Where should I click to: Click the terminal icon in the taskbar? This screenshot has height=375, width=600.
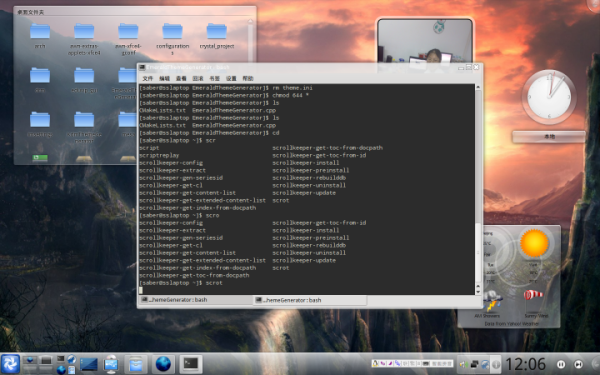point(191,364)
